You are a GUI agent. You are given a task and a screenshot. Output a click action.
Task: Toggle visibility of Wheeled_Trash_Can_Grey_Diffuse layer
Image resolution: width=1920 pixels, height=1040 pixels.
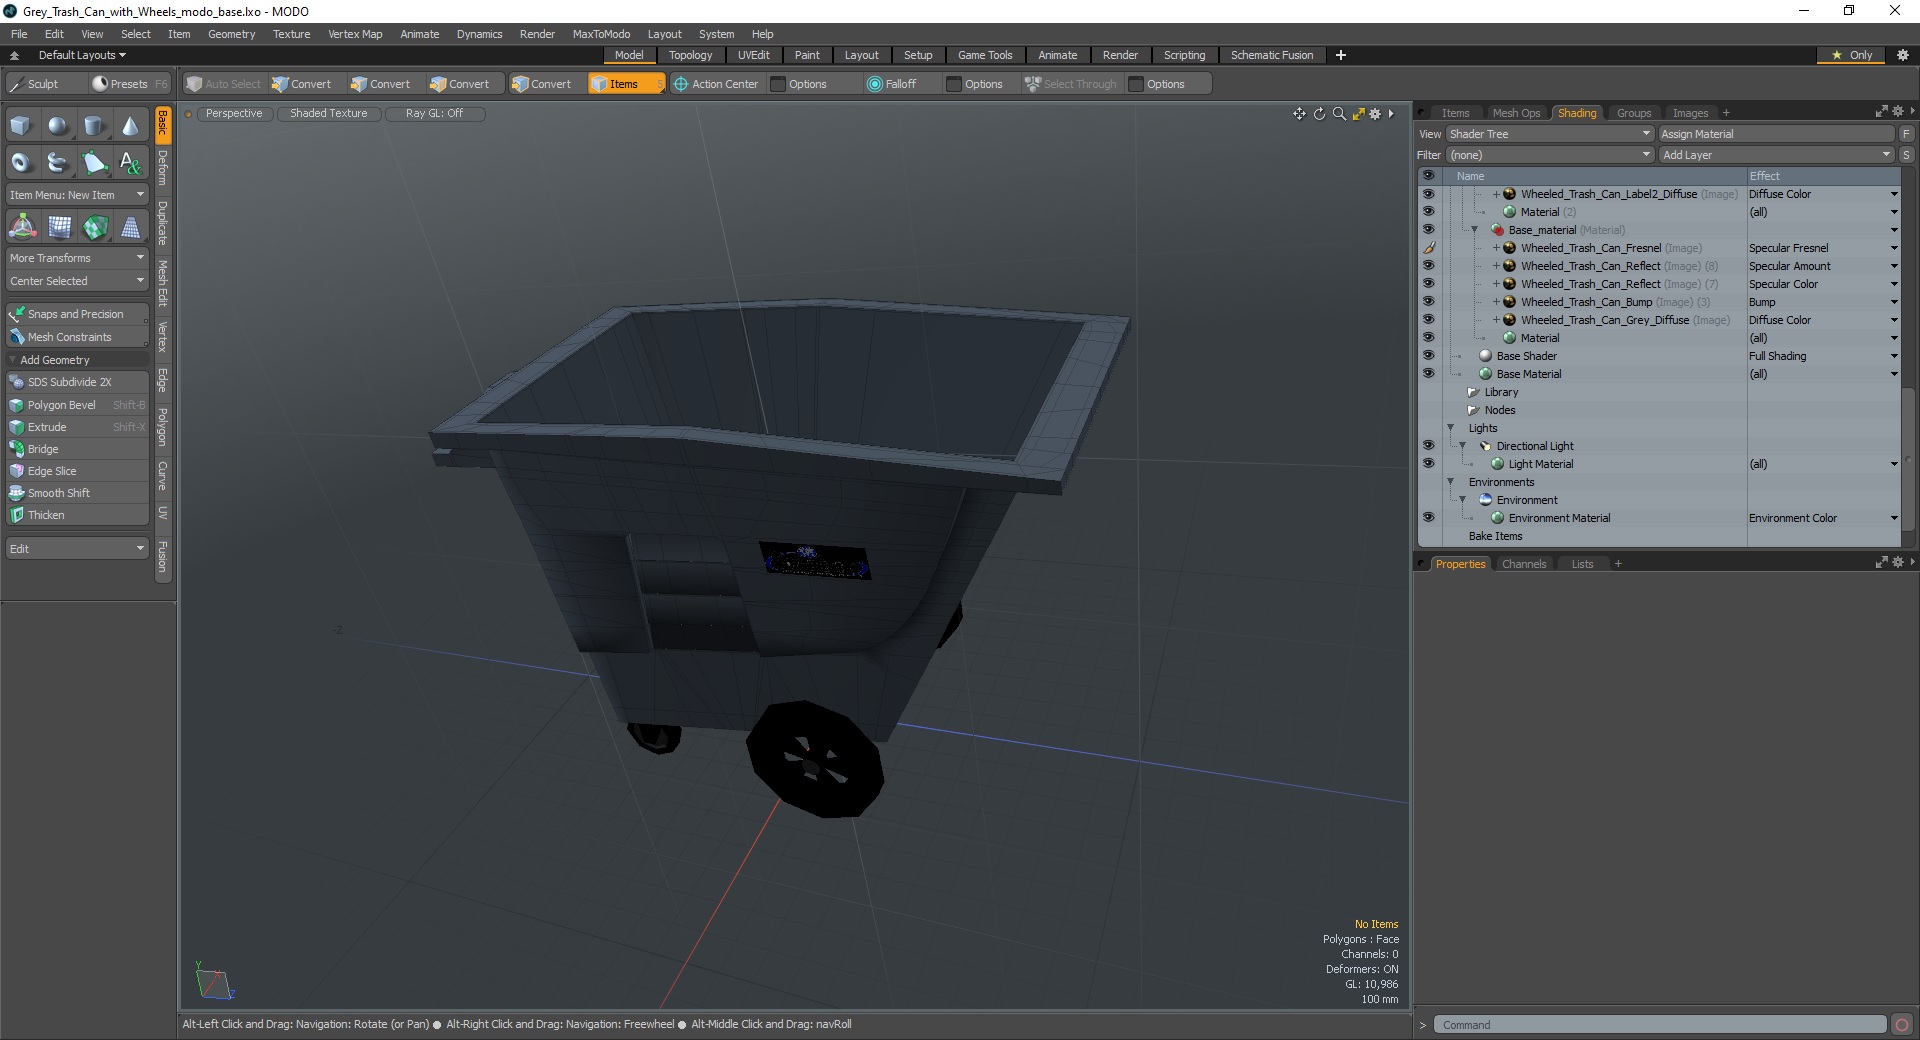coord(1428,320)
